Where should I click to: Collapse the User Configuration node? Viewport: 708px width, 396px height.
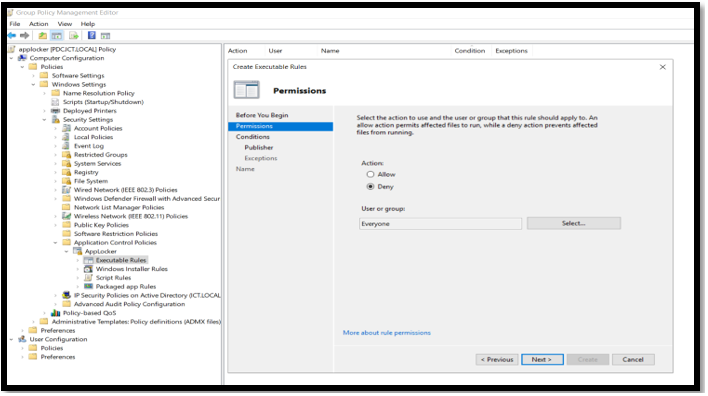click(x=11, y=340)
